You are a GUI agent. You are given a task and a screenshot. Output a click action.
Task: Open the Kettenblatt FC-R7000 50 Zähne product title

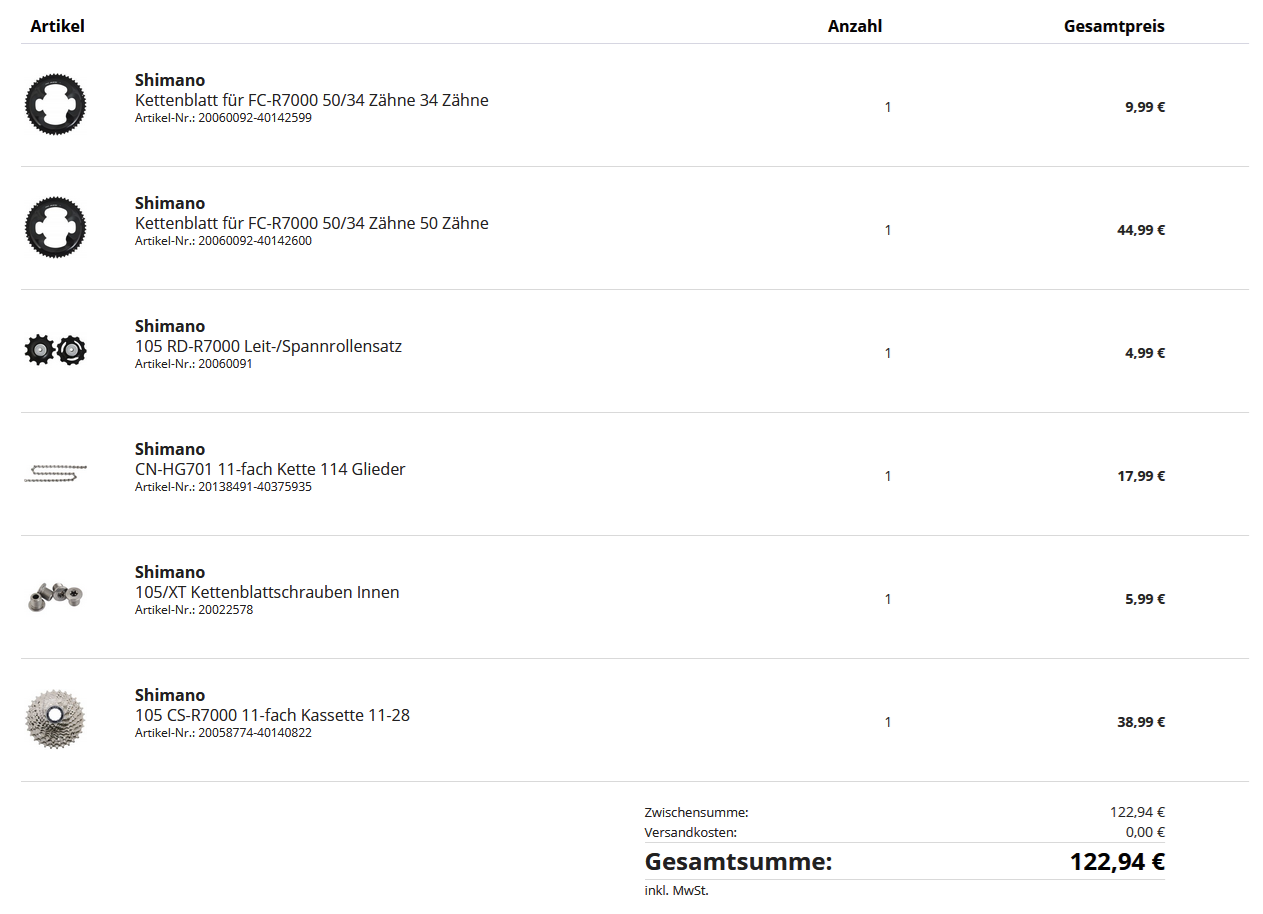pos(311,223)
